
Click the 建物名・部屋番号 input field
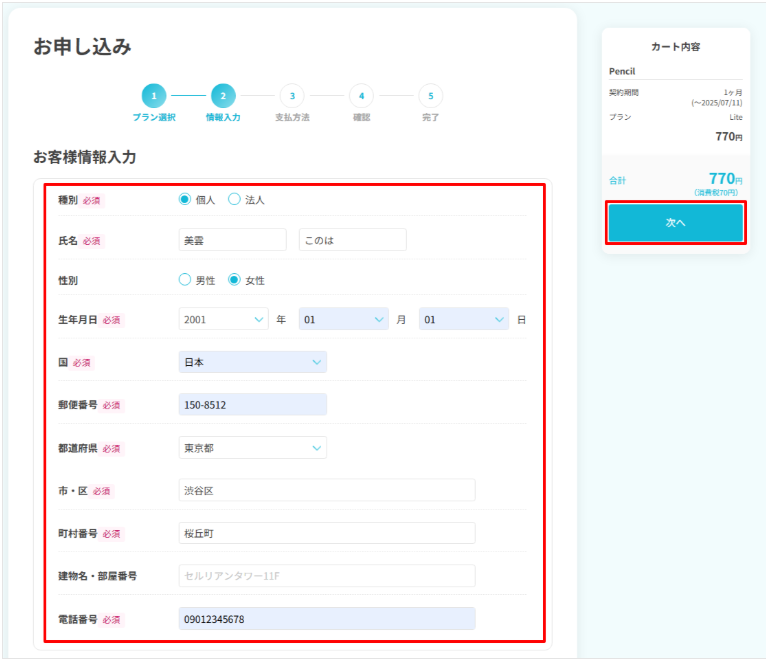click(327, 576)
